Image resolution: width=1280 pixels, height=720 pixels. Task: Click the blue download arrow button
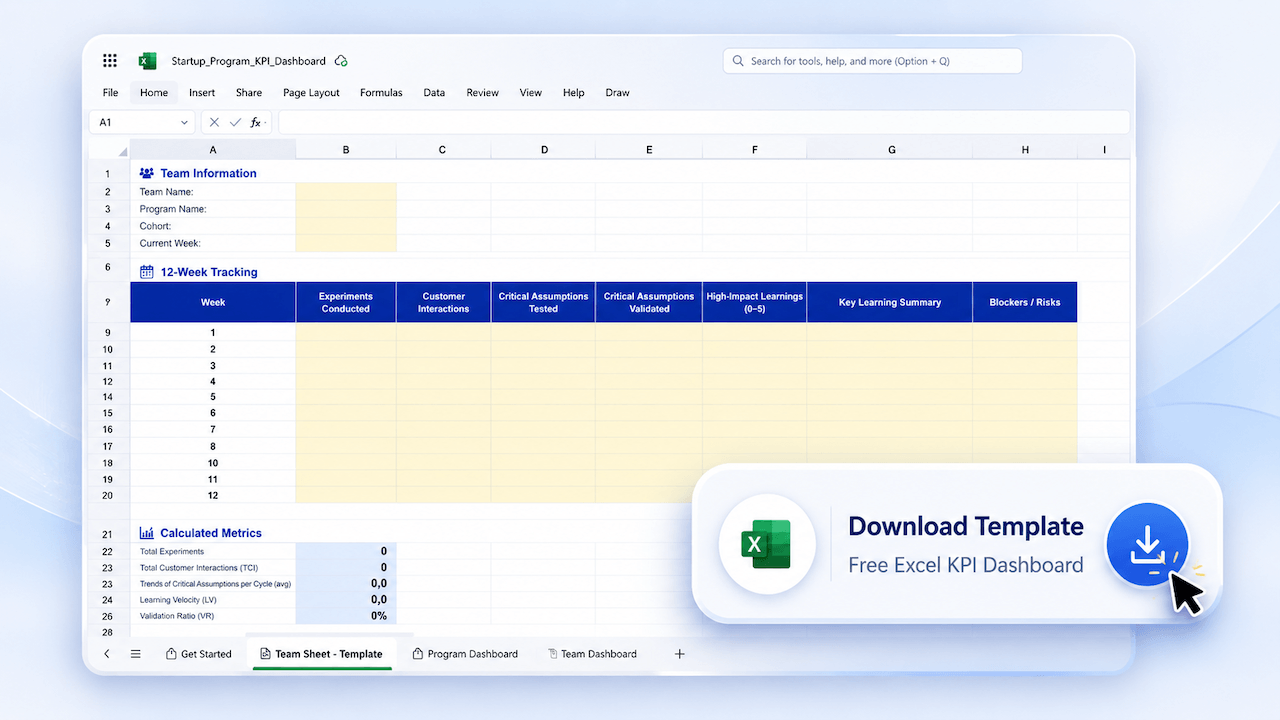point(1147,544)
